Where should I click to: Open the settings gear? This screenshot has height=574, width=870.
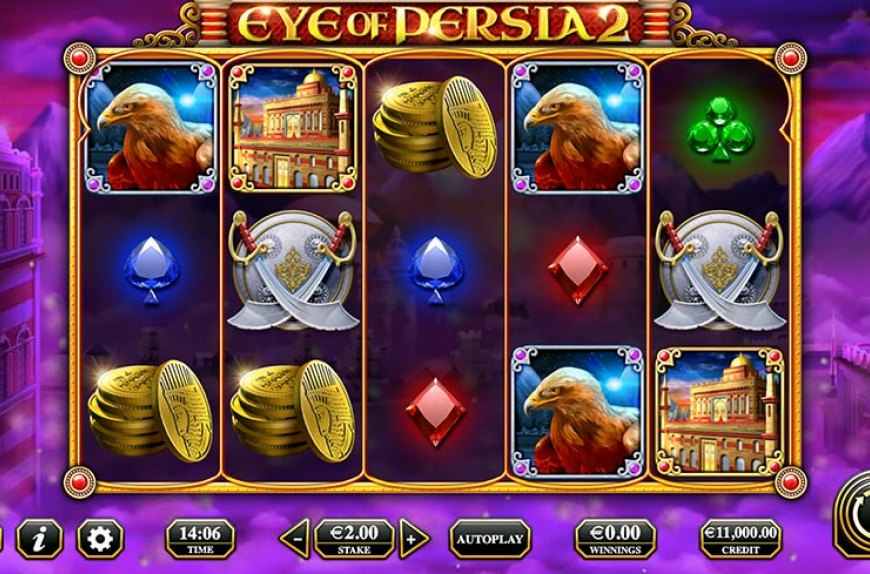[100, 538]
